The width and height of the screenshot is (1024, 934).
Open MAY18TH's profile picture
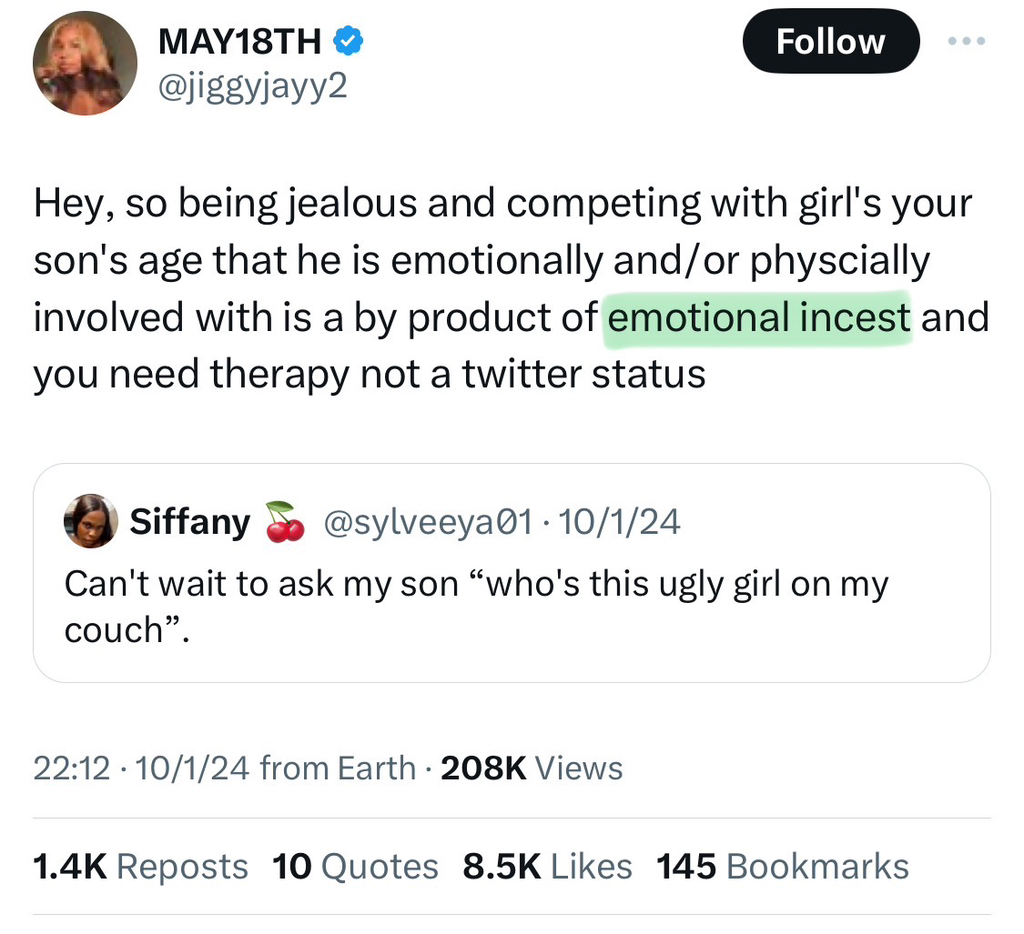click(85, 63)
